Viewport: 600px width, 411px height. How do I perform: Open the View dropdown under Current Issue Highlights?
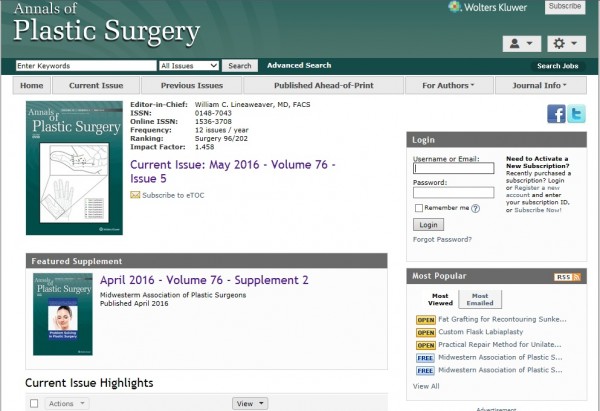pyautogui.click(x=250, y=404)
